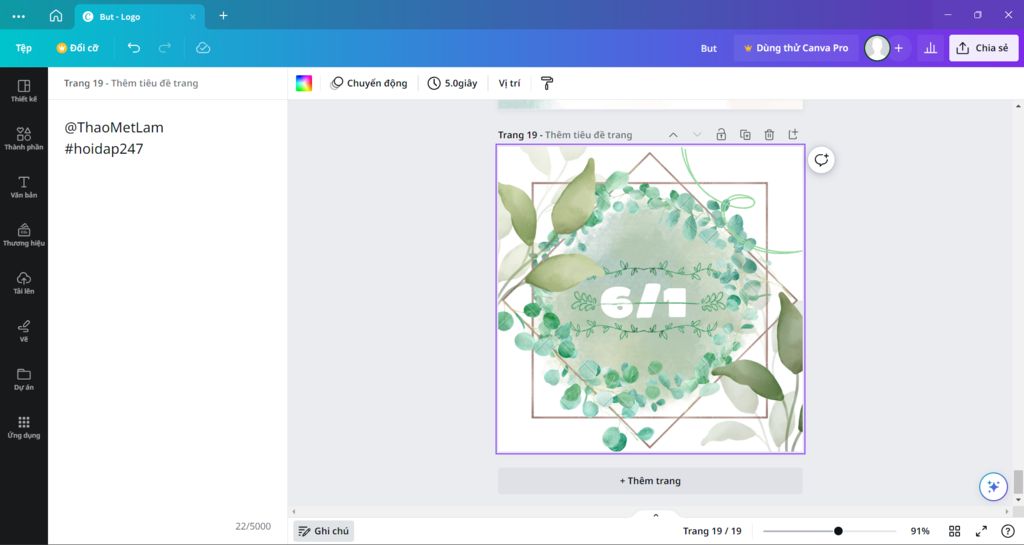
Task: Move page 19 down arrow
Action: [697, 135]
